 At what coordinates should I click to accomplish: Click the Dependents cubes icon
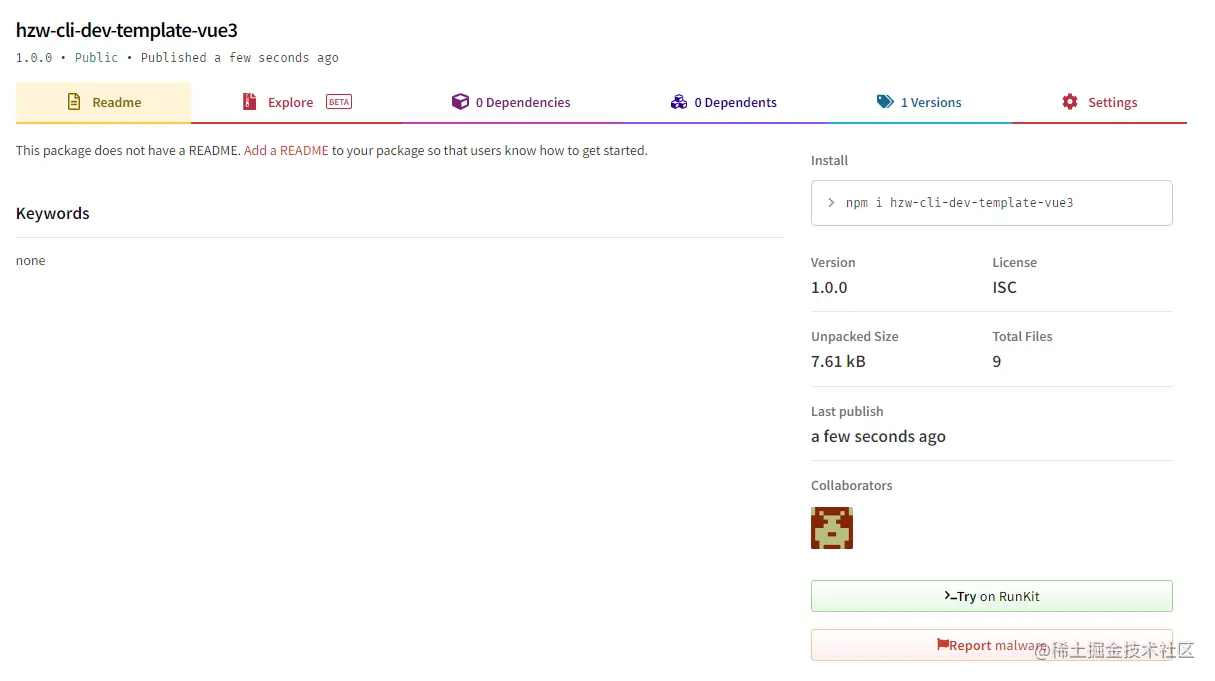click(x=679, y=102)
